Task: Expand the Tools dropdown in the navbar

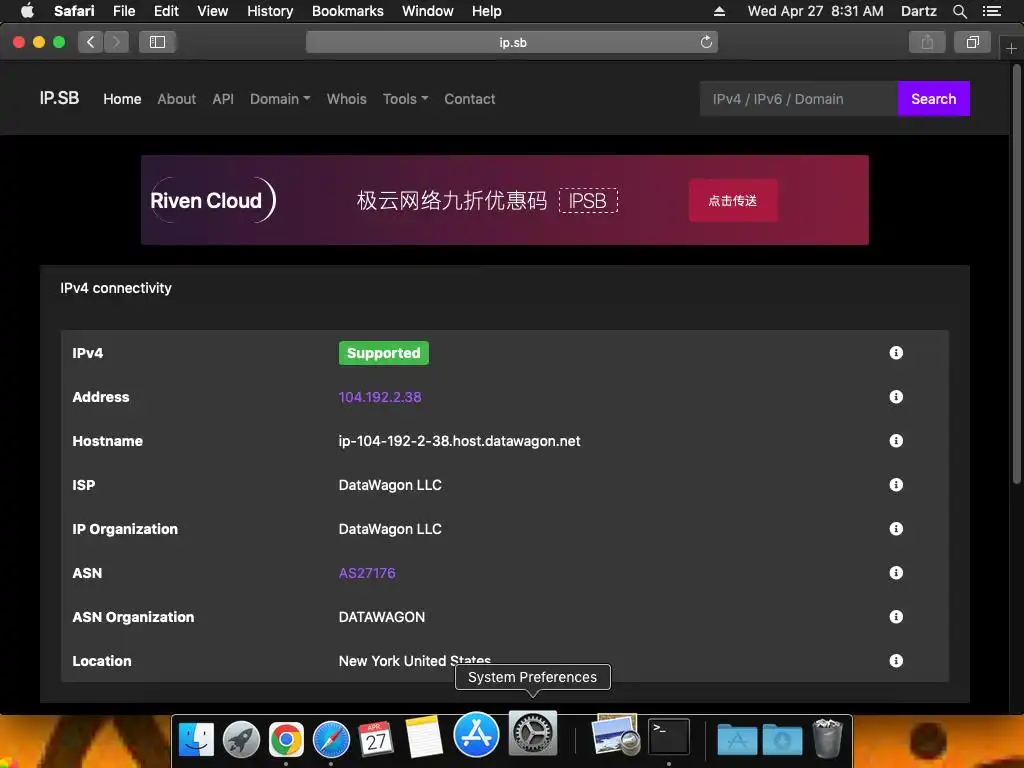Action: (405, 99)
